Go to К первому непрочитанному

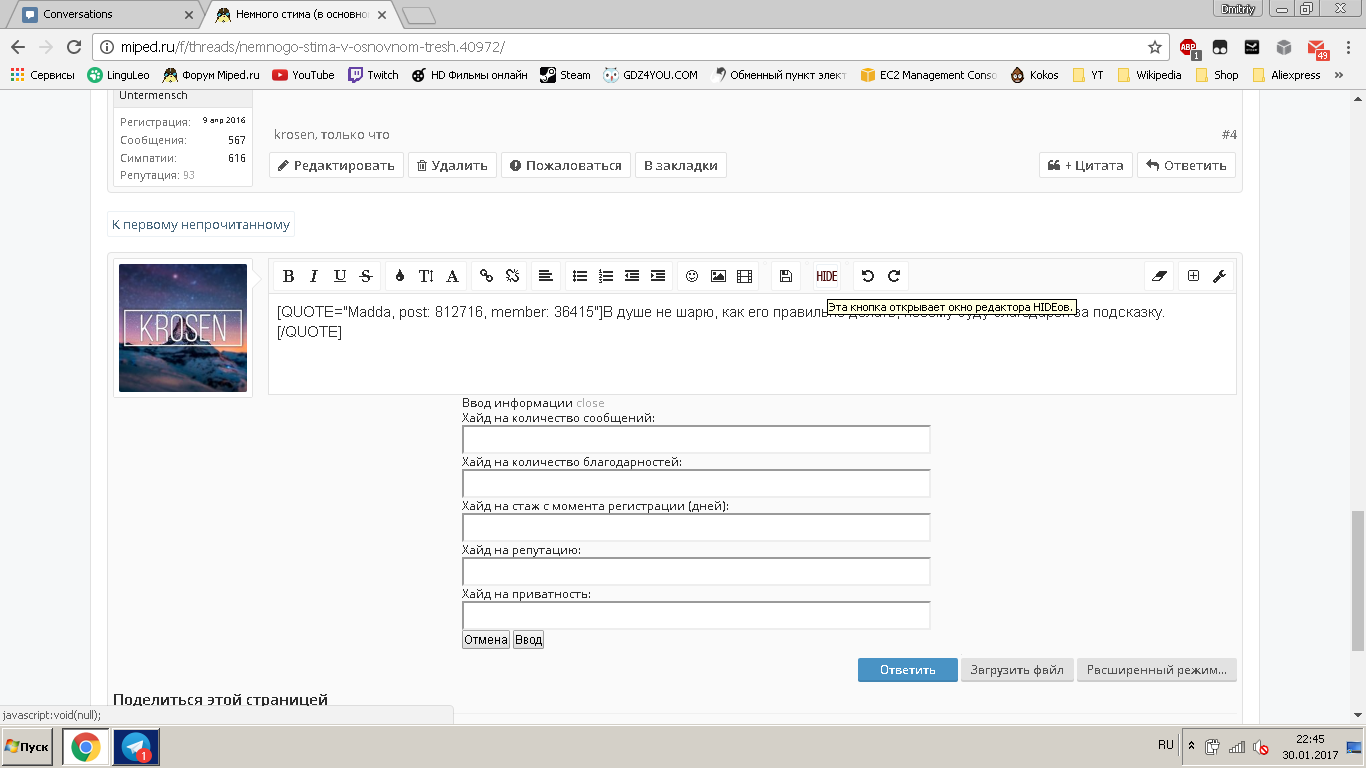201,224
